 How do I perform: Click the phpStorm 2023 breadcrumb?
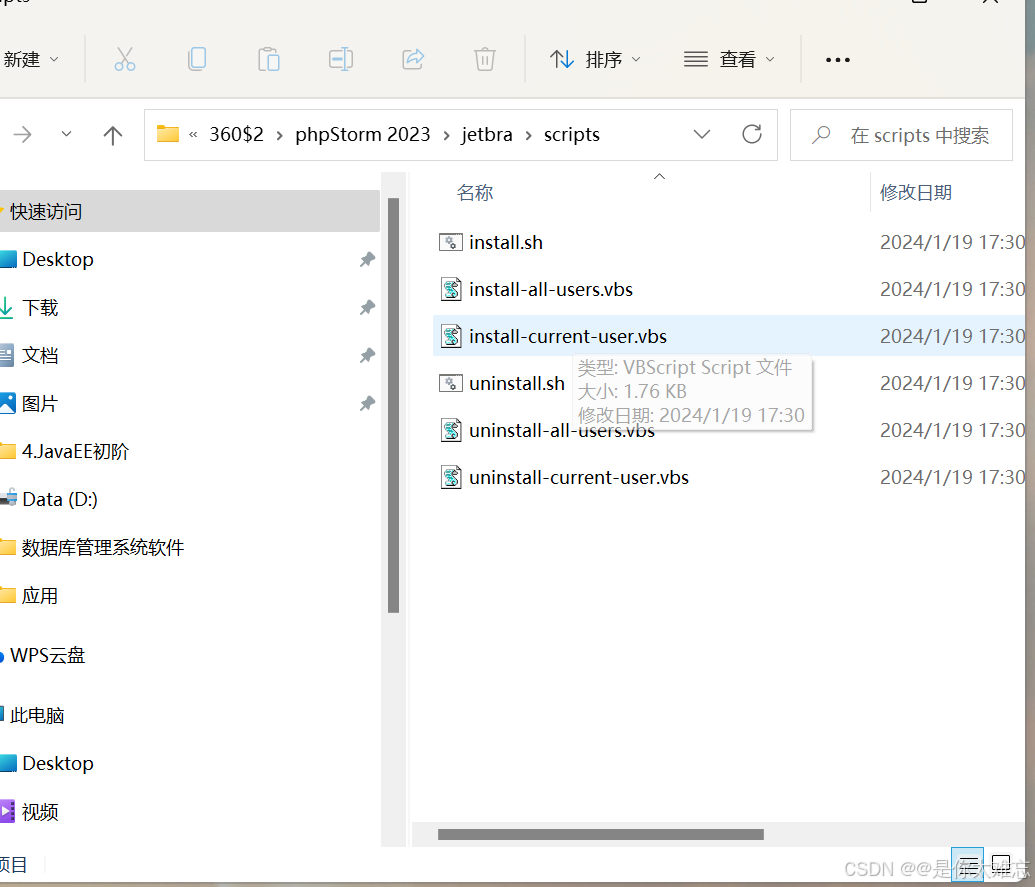362,135
